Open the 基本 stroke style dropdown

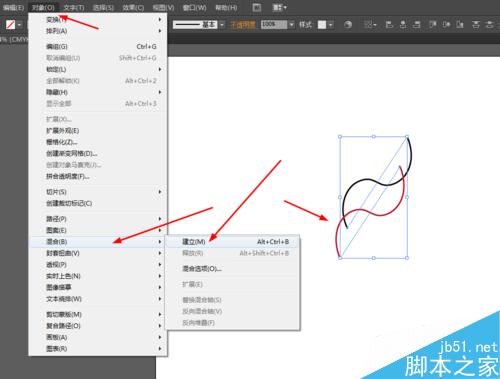pos(222,25)
